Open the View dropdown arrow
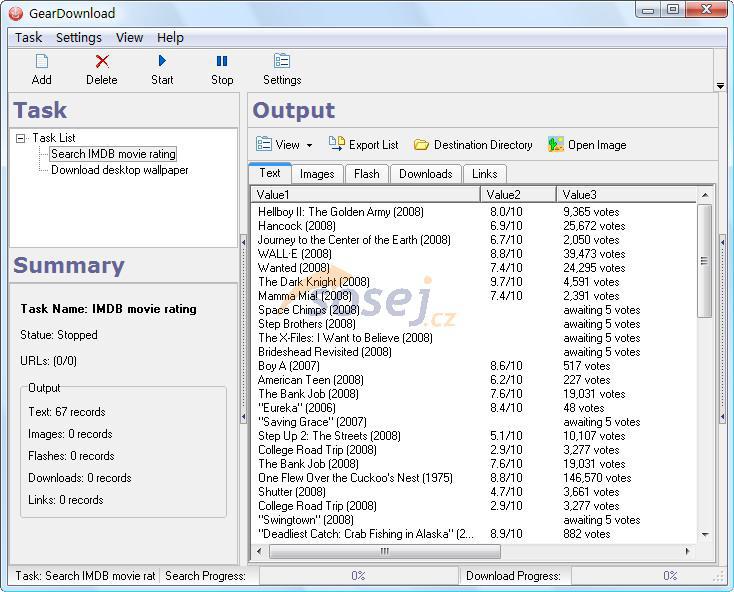Viewport: 734px width, 592px height. 309,146
